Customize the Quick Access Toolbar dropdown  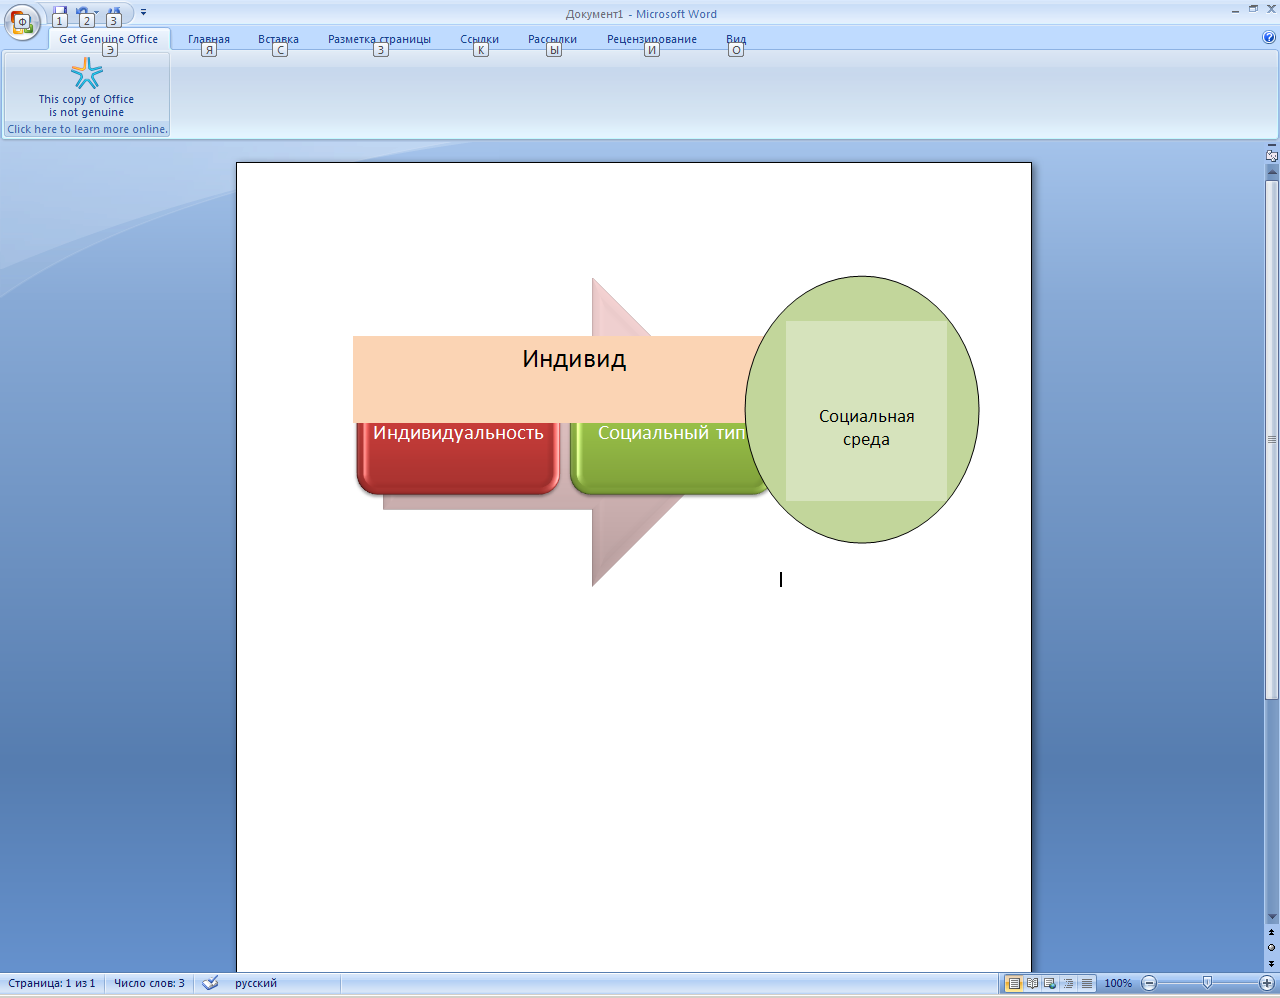click(143, 13)
